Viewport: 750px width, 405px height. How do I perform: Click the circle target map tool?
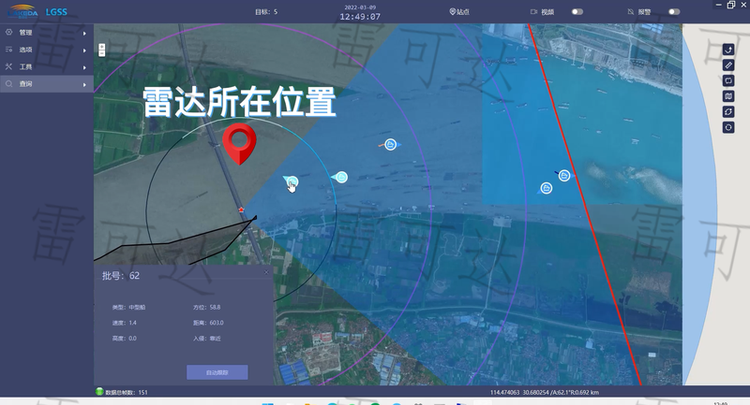tap(728, 127)
